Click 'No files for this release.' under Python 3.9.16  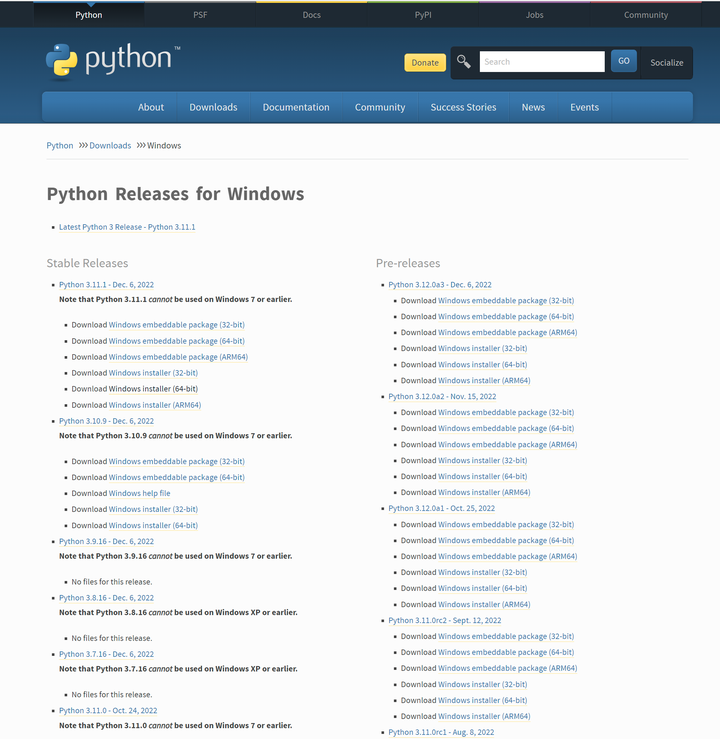[112, 582]
